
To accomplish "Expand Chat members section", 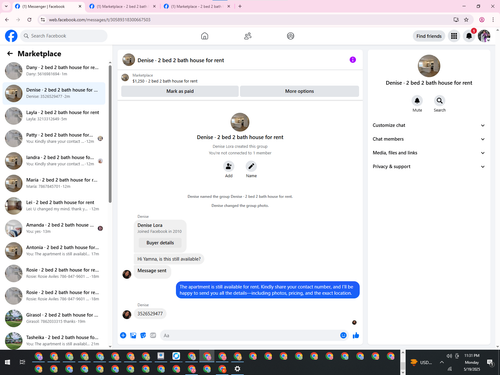I will [429, 139].
